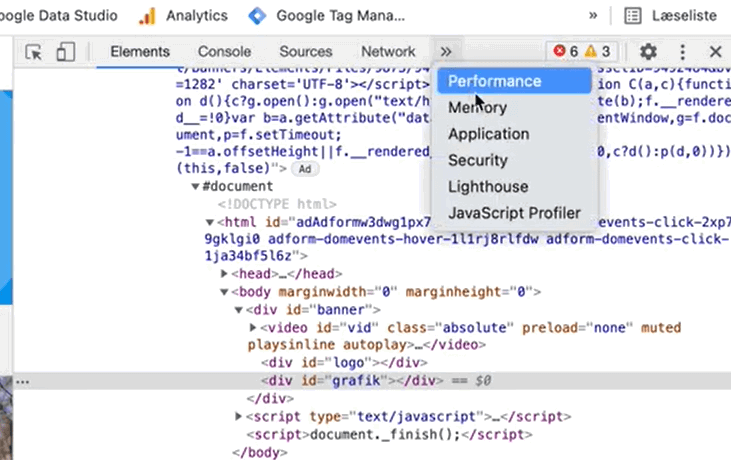
Task: Open the DevTools three-dot menu
Action: (x=683, y=52)
